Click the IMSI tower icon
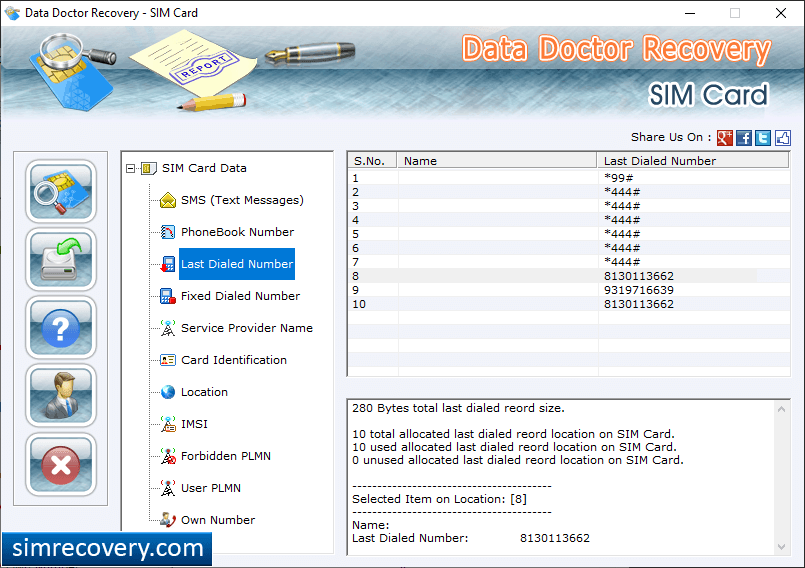 [x=168, y=424]
